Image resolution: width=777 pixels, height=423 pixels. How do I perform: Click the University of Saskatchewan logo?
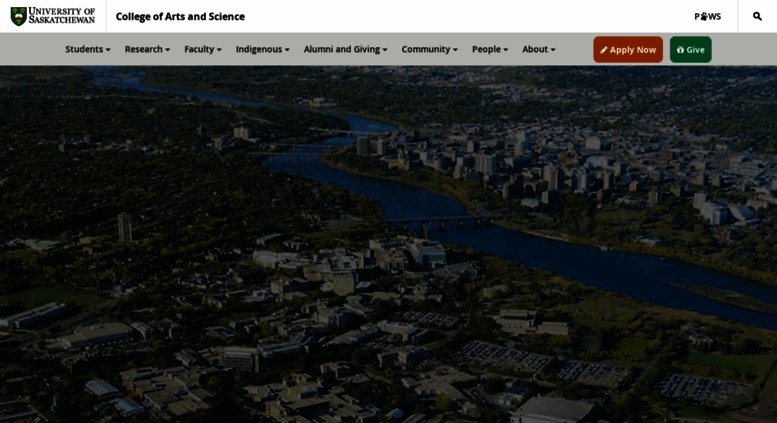tap(53, 16)
